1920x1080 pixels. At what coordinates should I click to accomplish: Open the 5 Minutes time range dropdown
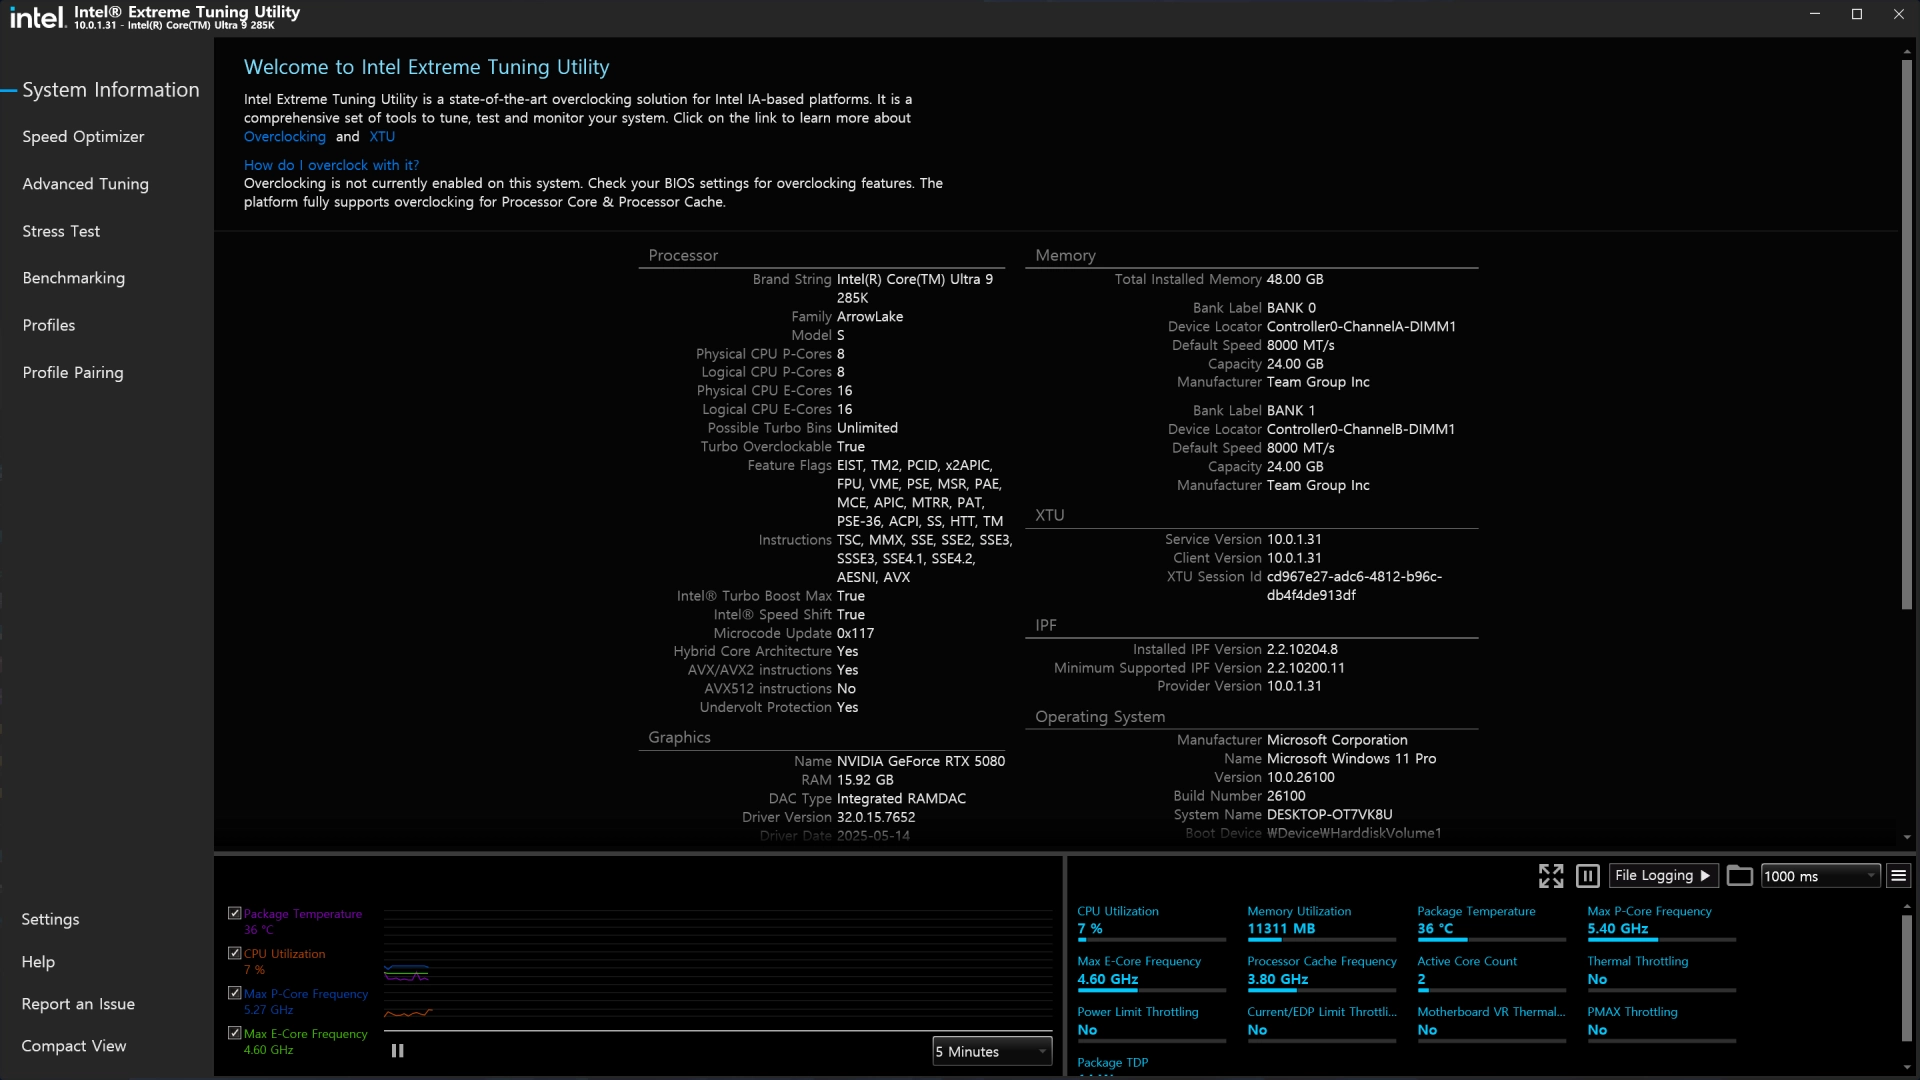(x=991, y=1052)
